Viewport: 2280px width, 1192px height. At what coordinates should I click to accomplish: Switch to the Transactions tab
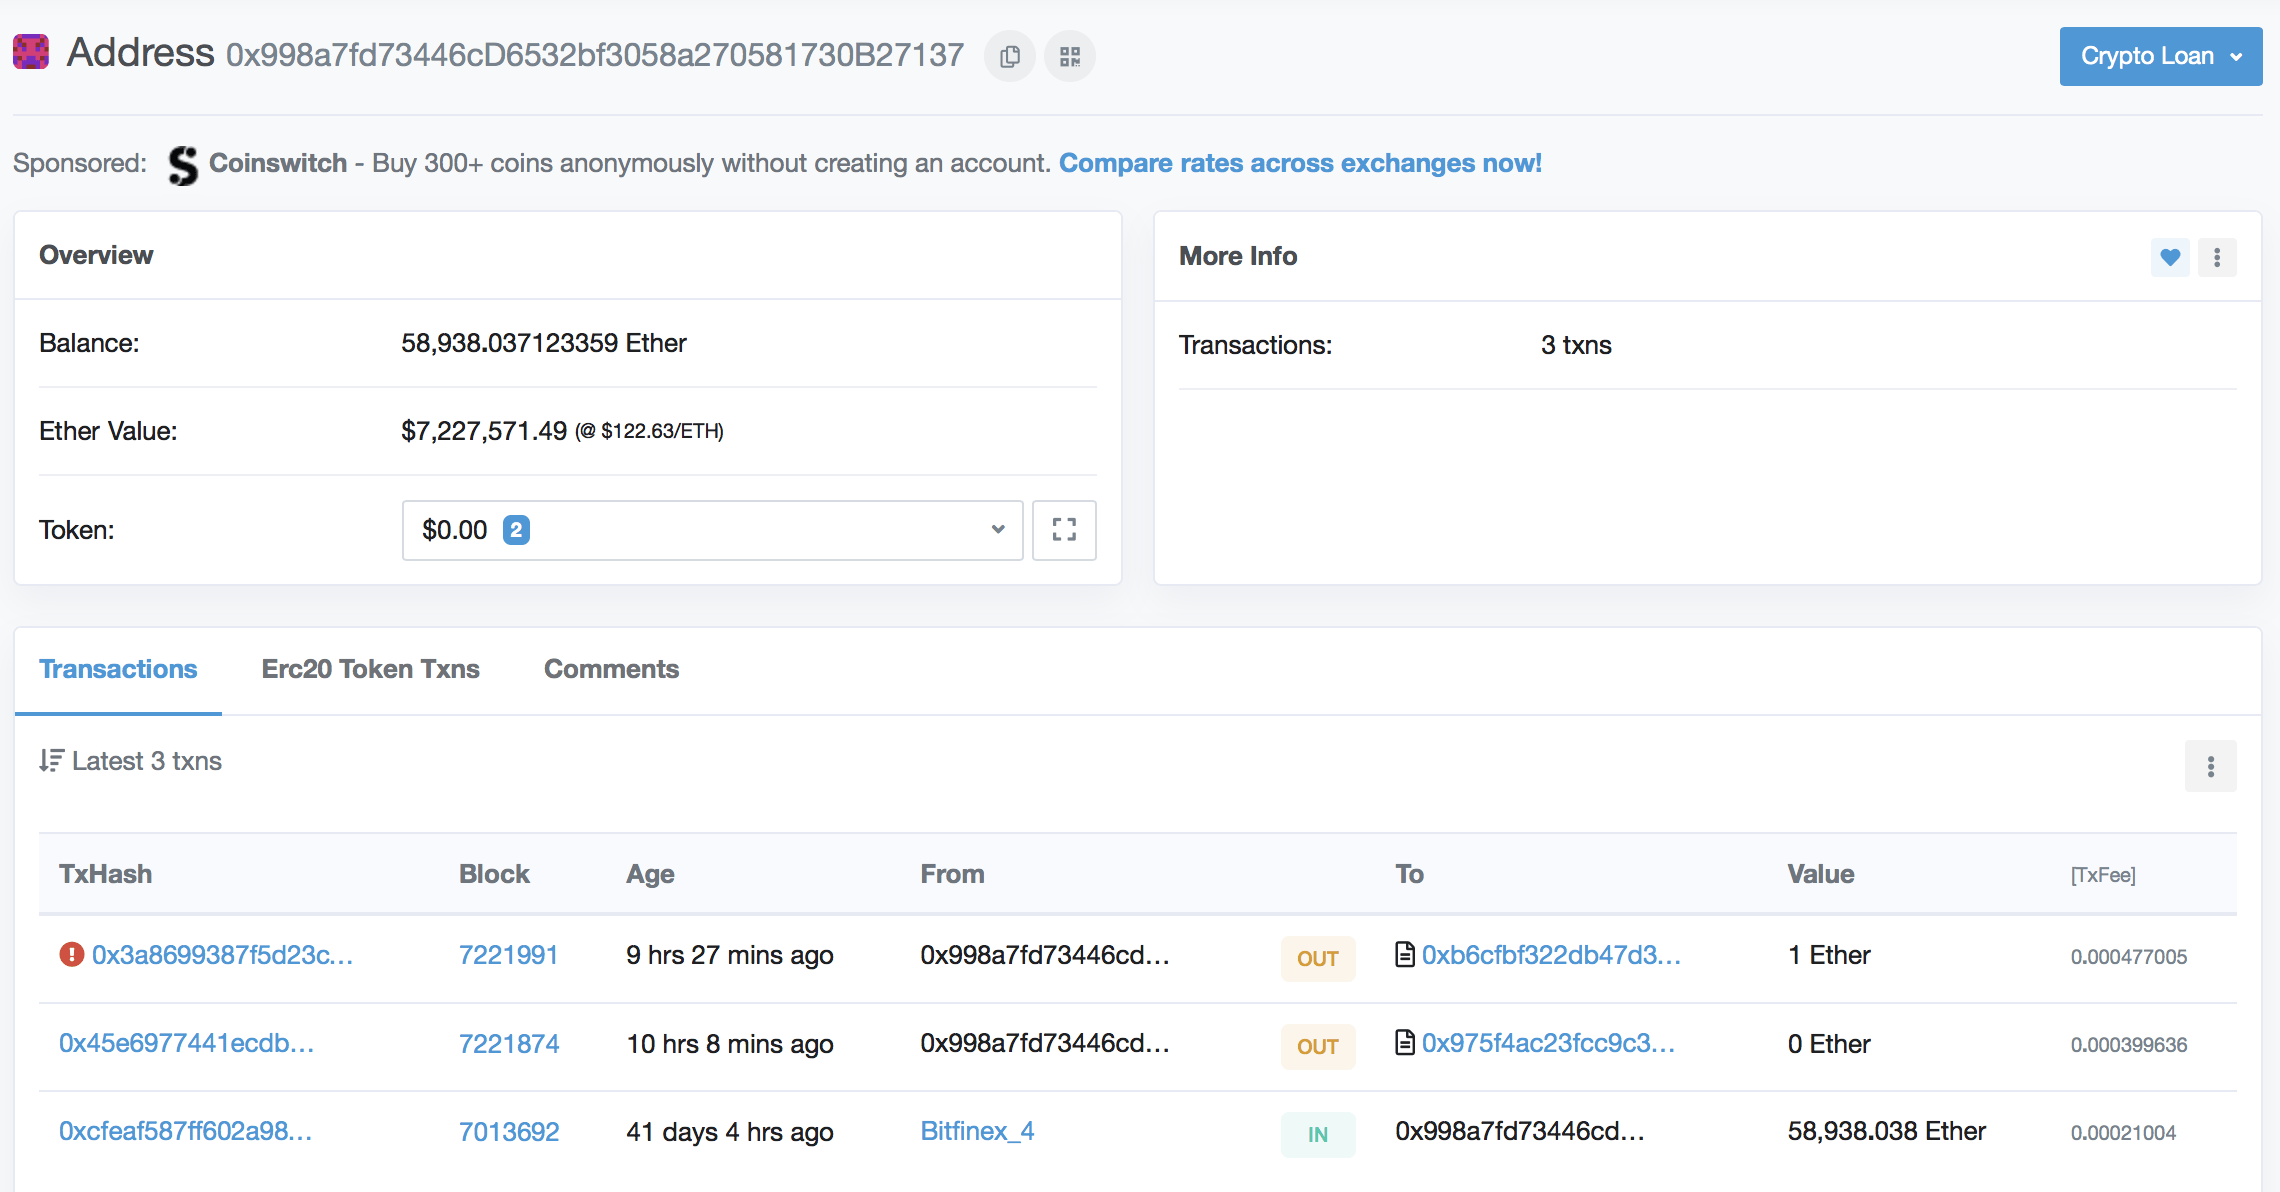(x=118, y=669)
